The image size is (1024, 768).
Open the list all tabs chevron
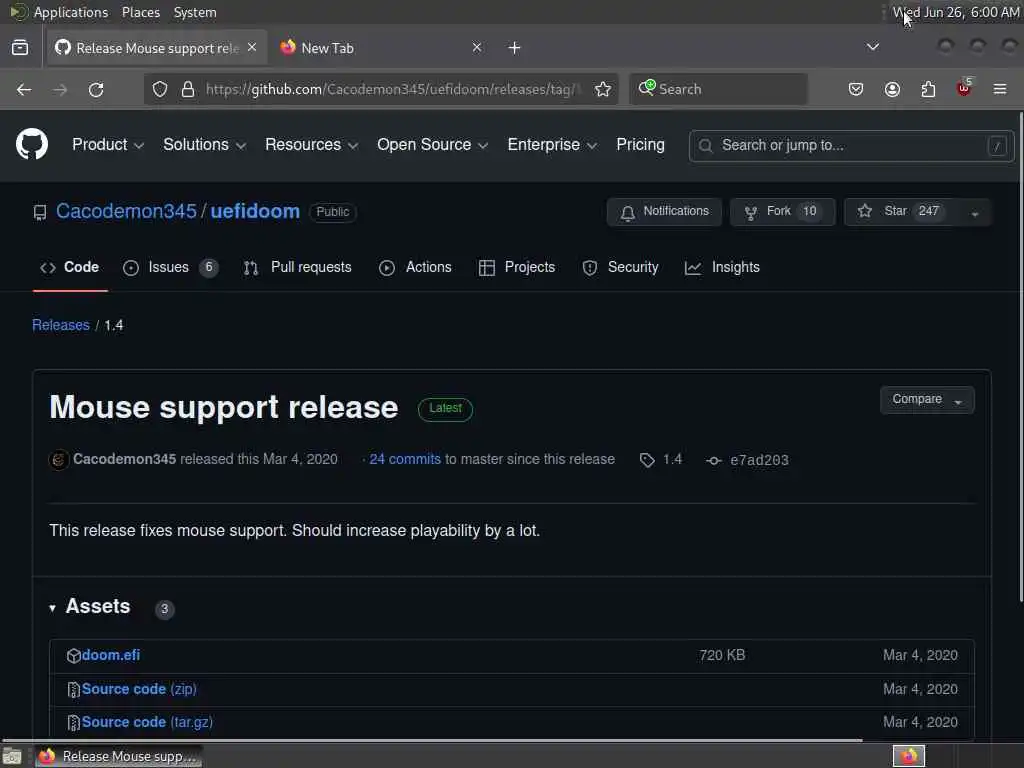pyautogui.click(x=872, y=47)
